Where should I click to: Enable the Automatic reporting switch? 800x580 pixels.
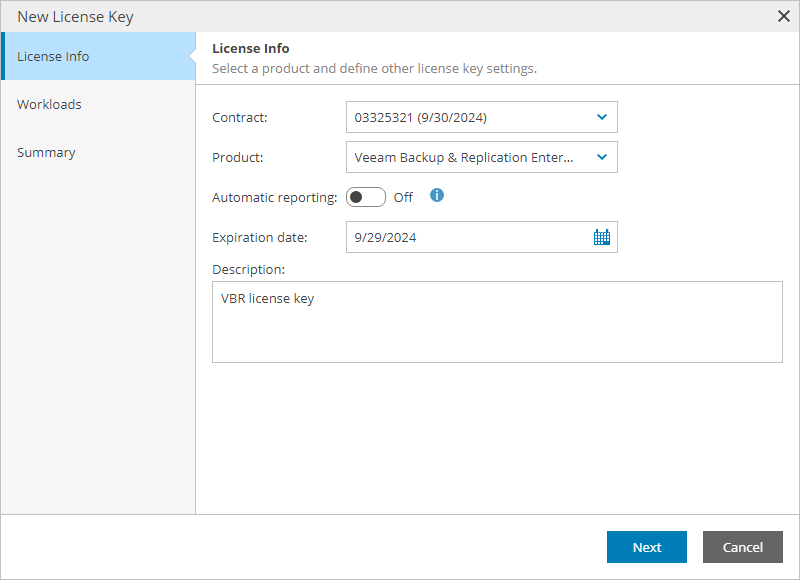click(x=365, y=197)
